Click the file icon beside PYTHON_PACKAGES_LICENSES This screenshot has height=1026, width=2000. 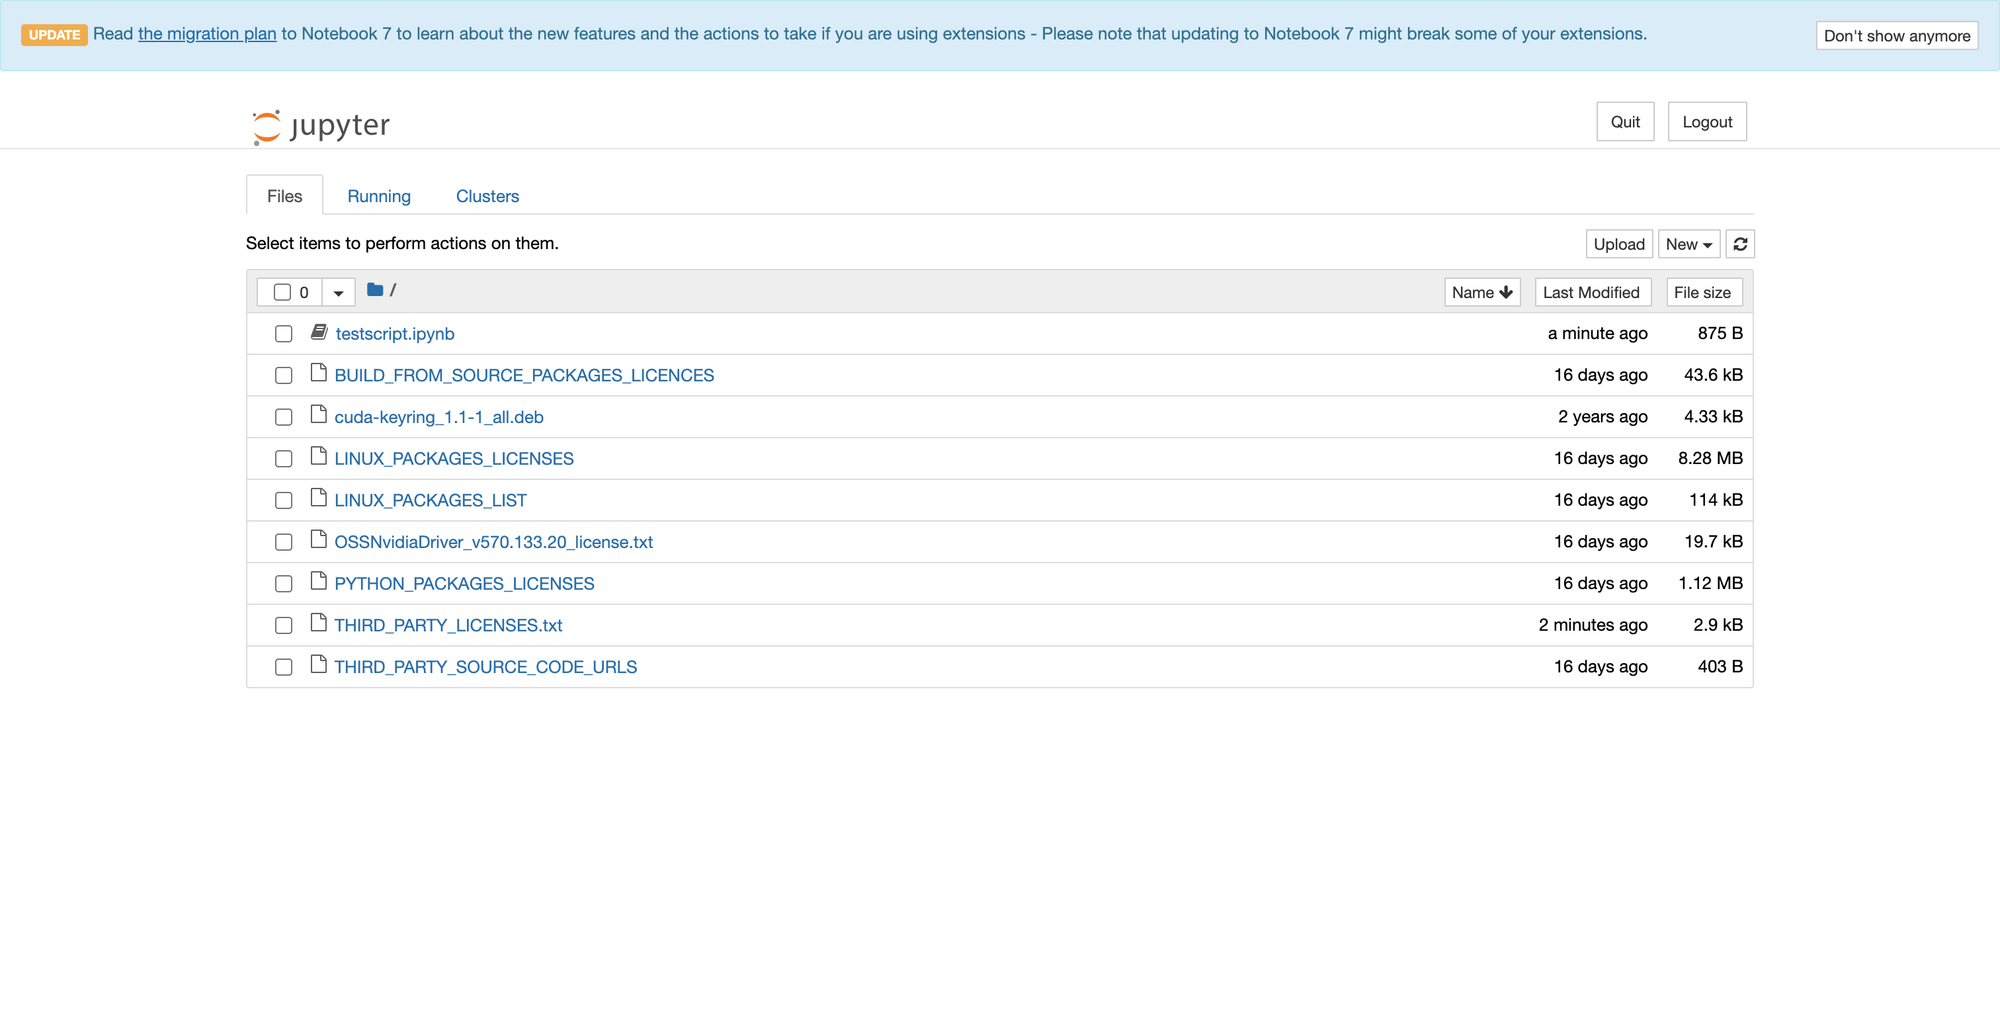point(319,581)
